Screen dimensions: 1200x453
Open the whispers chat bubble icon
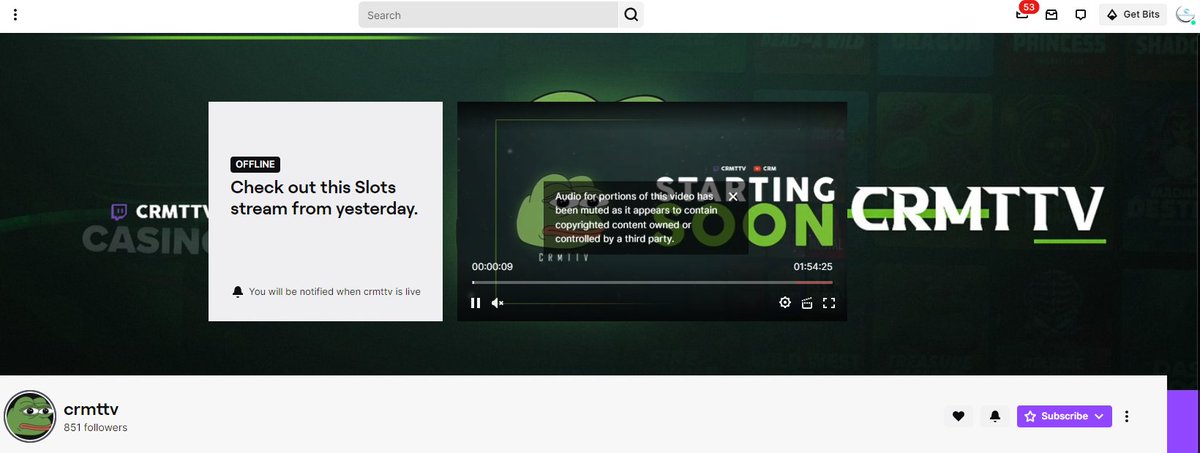pyautogui.click(x=1081, y=15)
